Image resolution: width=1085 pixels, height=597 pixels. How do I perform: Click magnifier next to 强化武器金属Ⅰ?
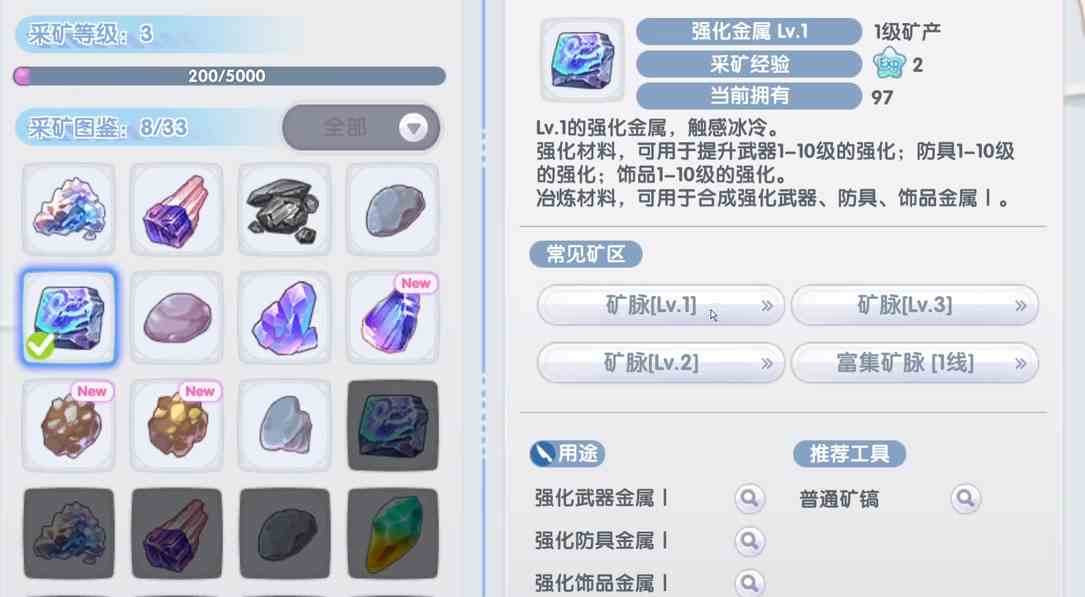pos(749,498)
